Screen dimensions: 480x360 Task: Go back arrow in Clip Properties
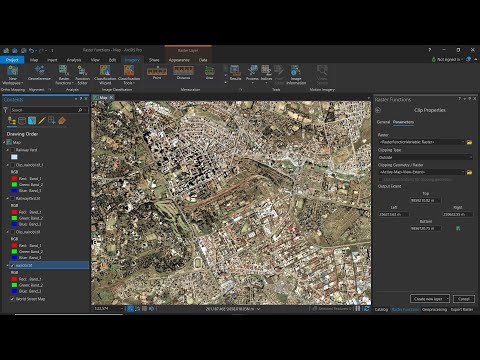[x=378, y=110]
